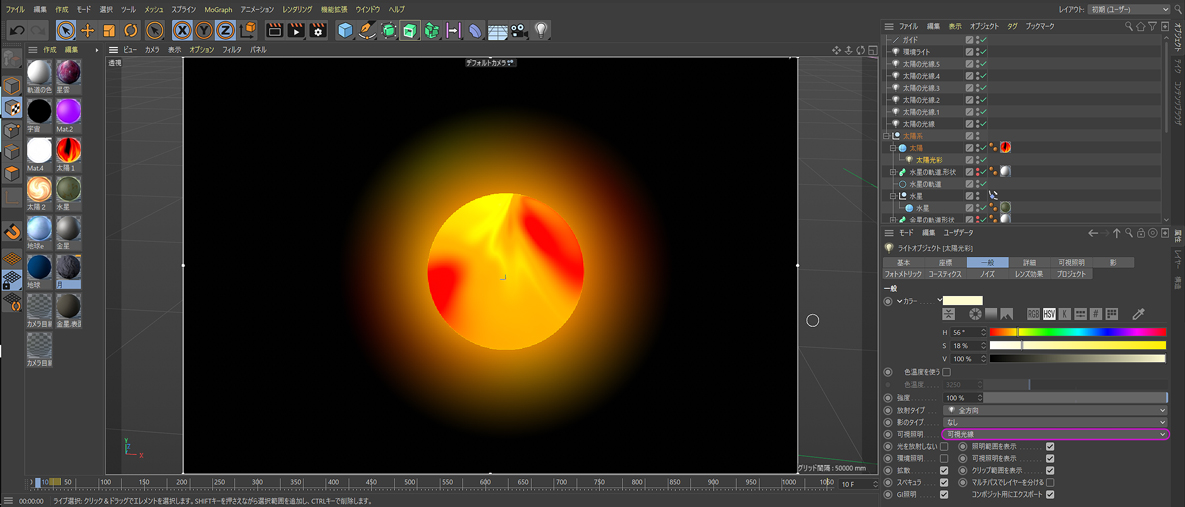Open the 可視照明 dropdown

point(1056,434)
